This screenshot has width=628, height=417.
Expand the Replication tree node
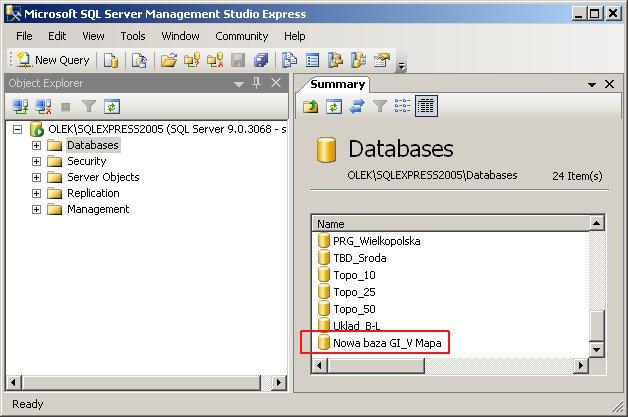[x=36, y=193]
